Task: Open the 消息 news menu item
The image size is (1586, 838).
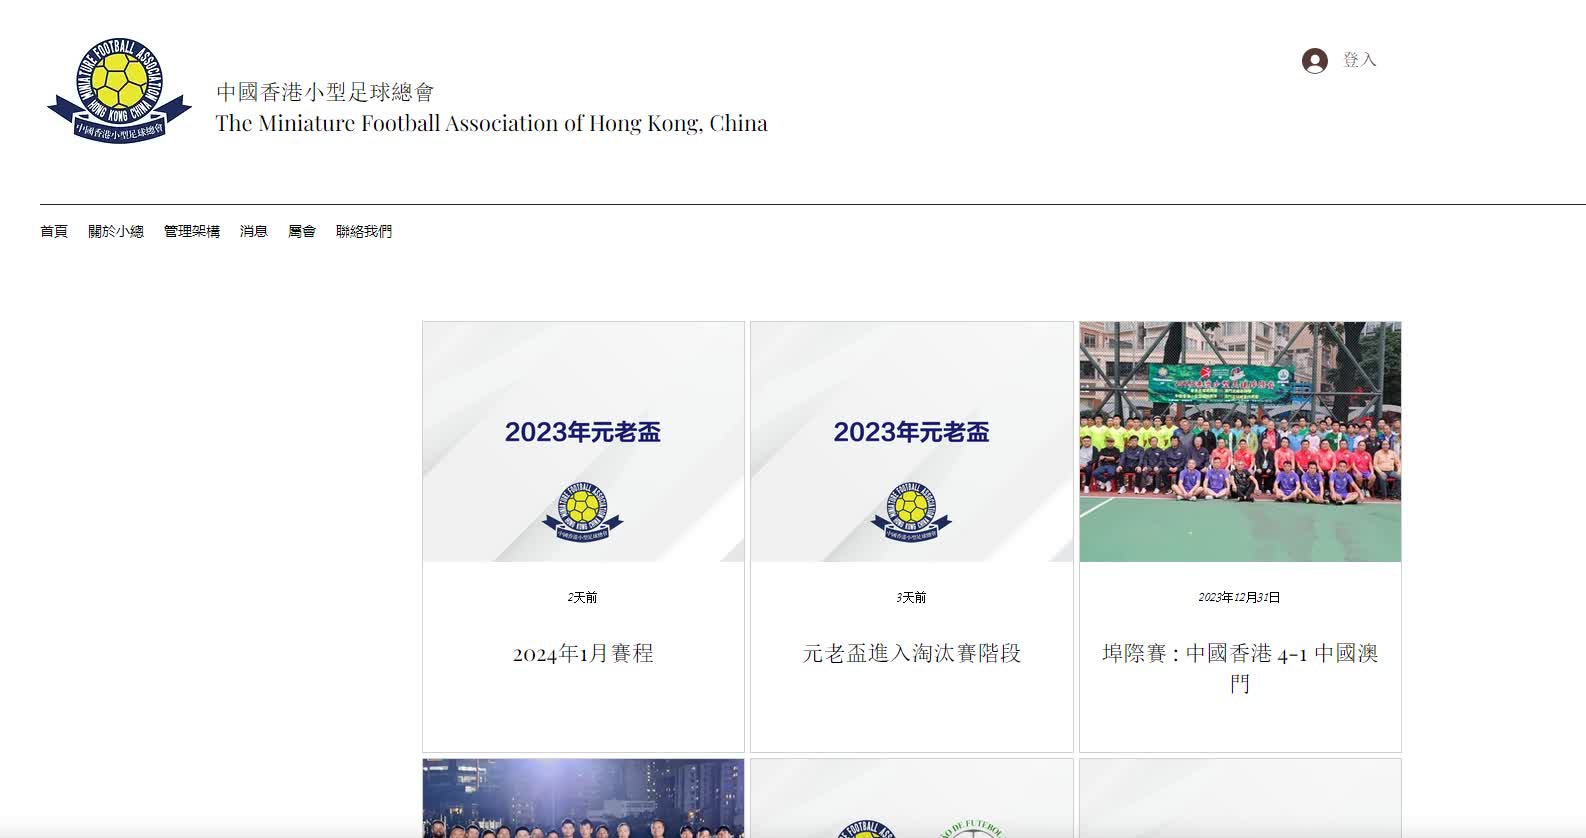Action: tap(254, 231)
